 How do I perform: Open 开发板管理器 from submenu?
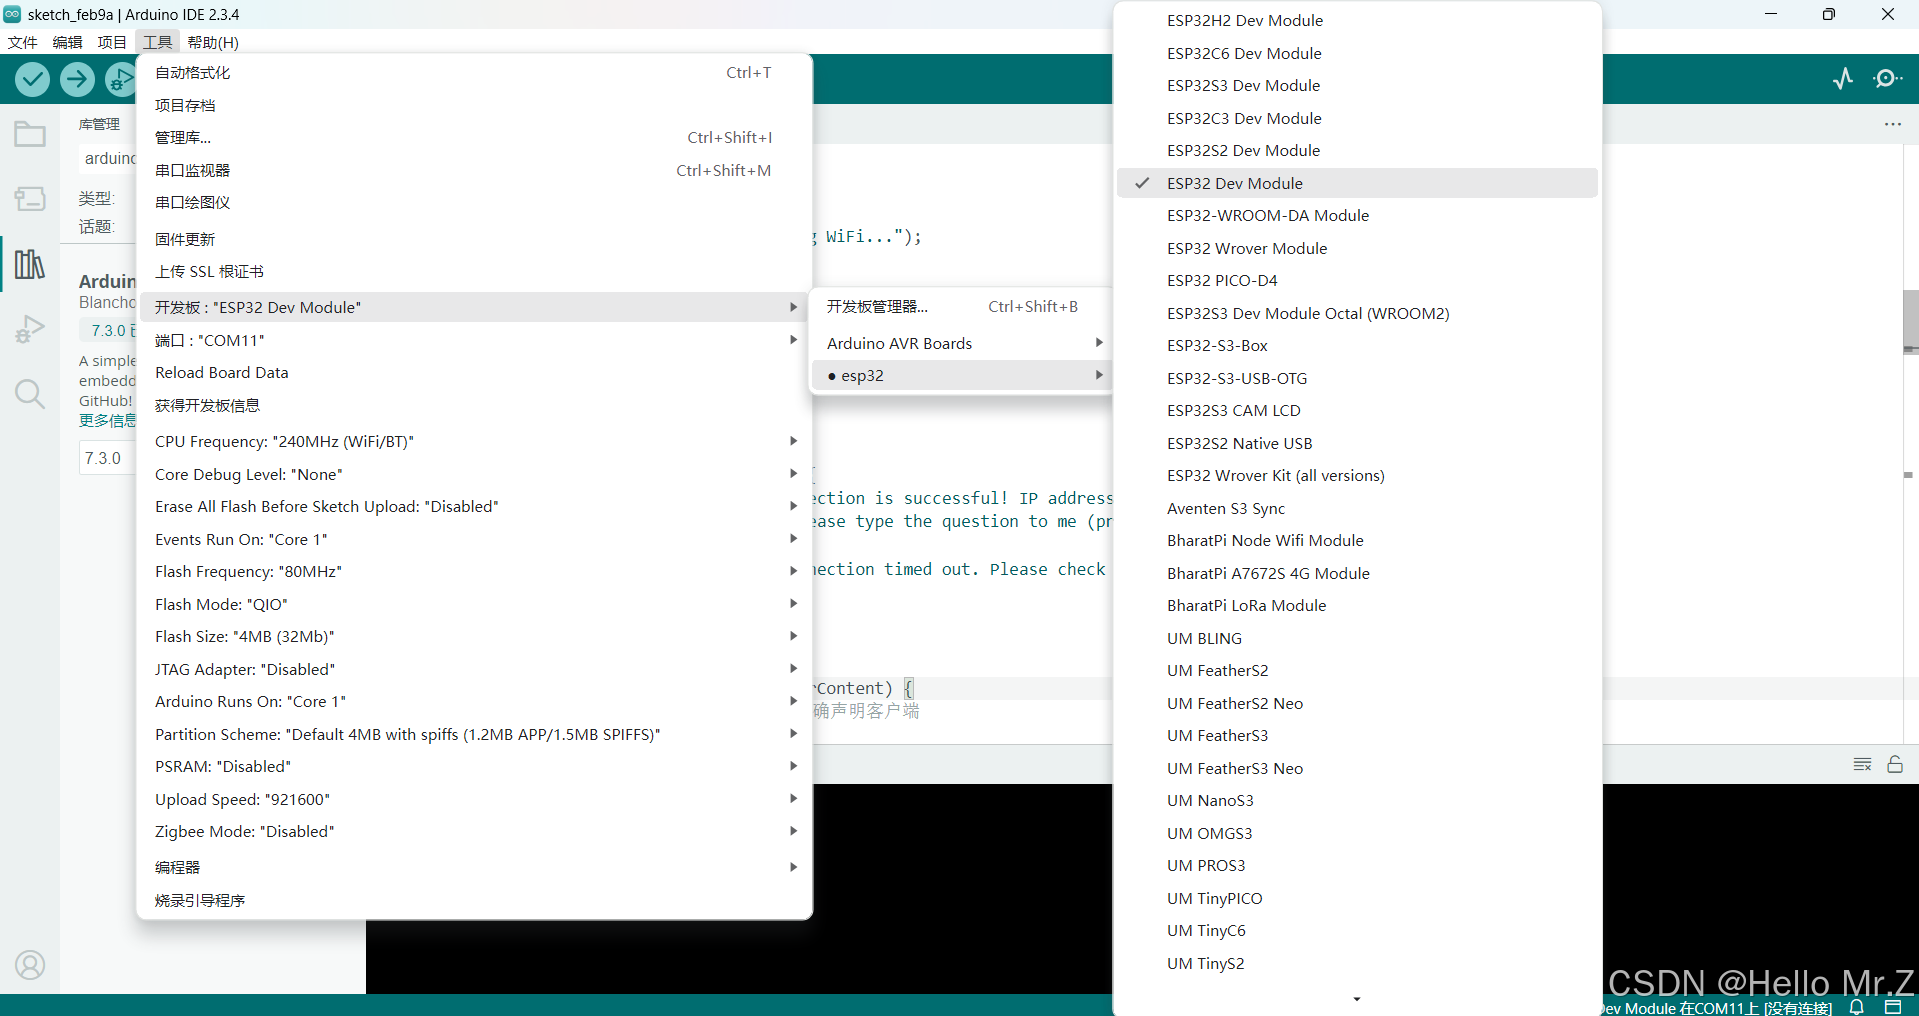pos(963,306)
